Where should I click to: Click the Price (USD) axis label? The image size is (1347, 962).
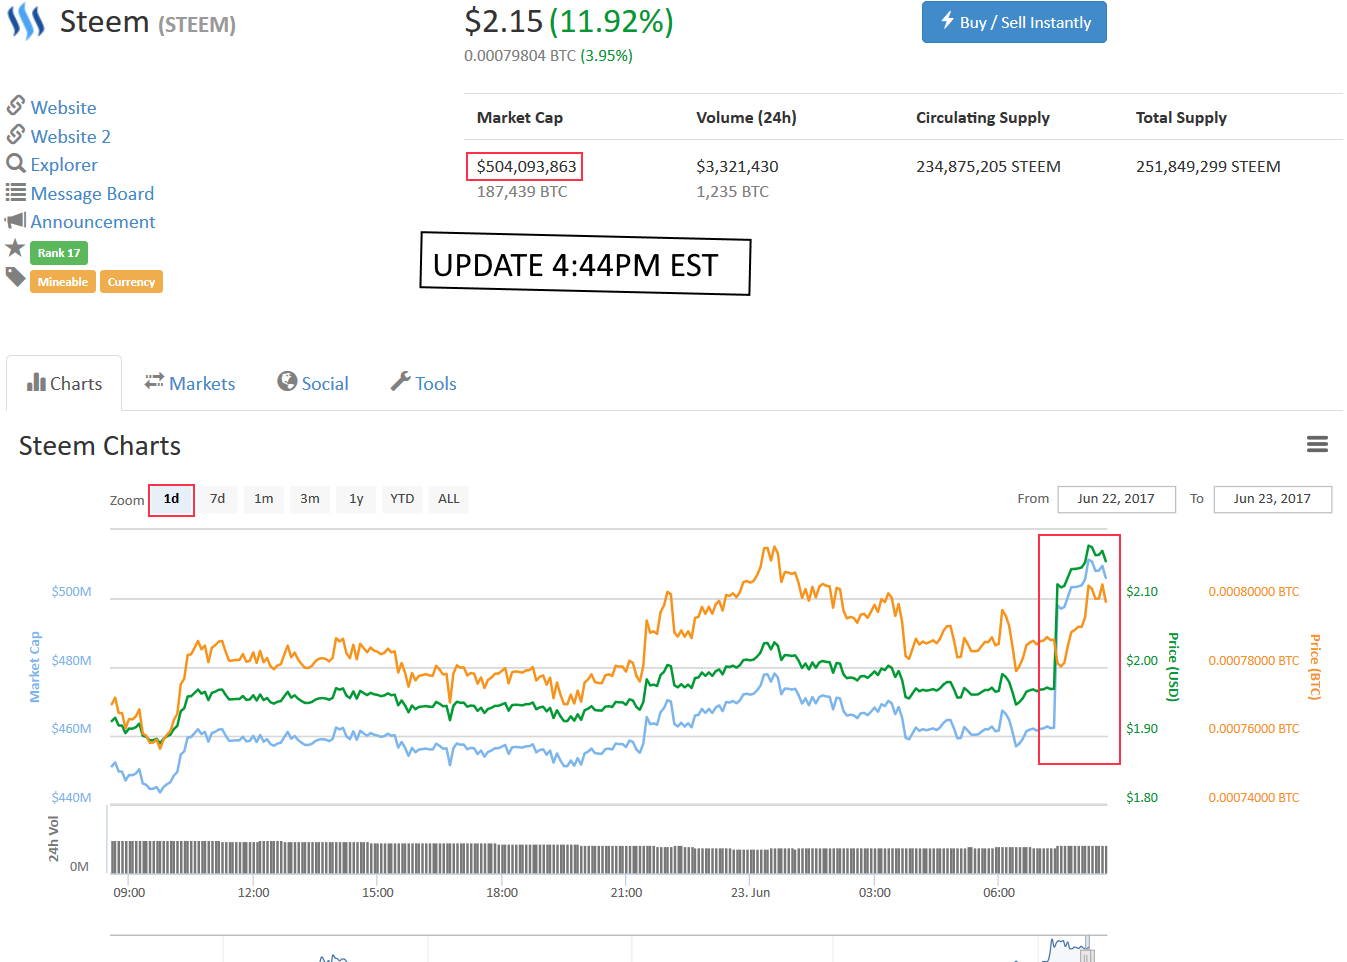[x=1174, y=667]
